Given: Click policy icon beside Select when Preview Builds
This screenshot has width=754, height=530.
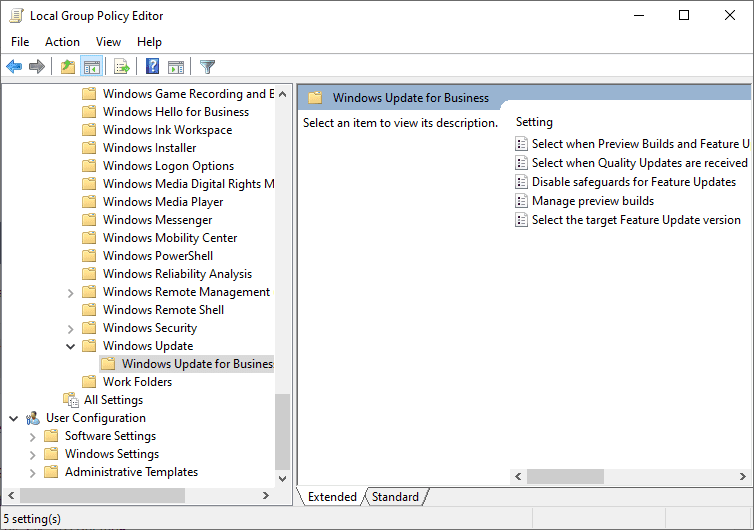Looking at the screenshot, I should 521,144.
